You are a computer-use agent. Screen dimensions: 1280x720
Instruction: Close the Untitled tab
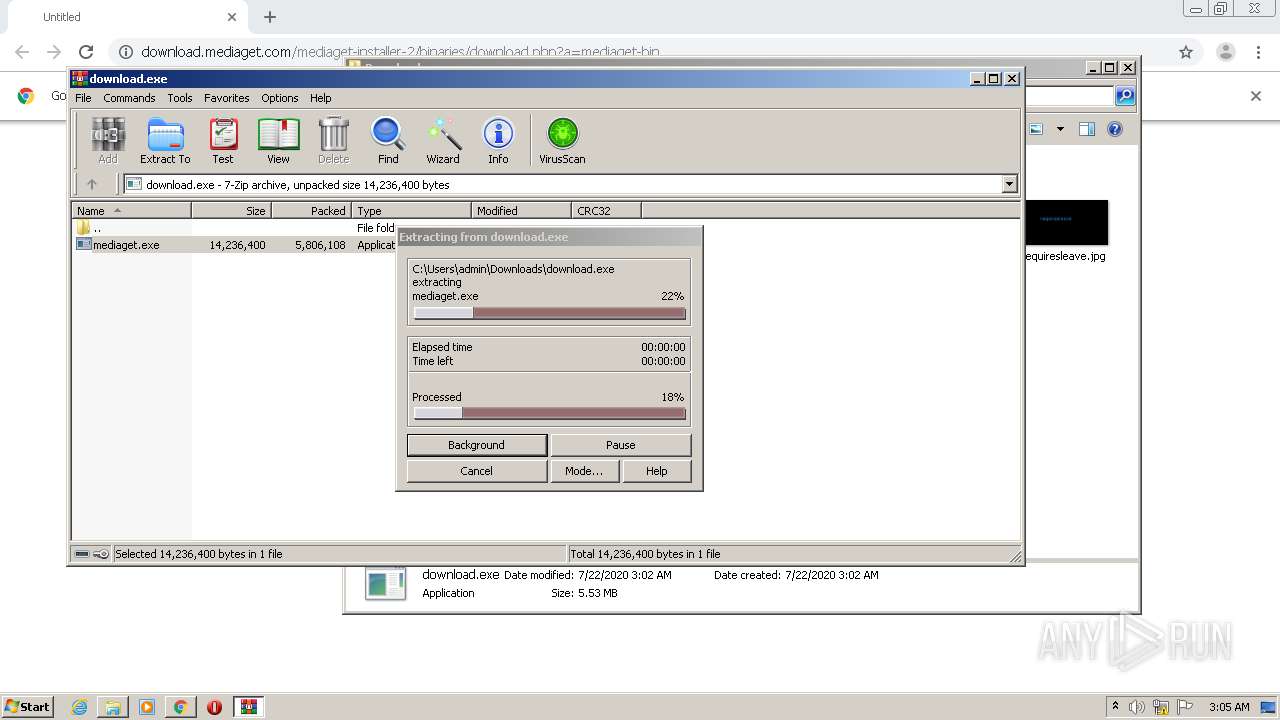point(232,17)
